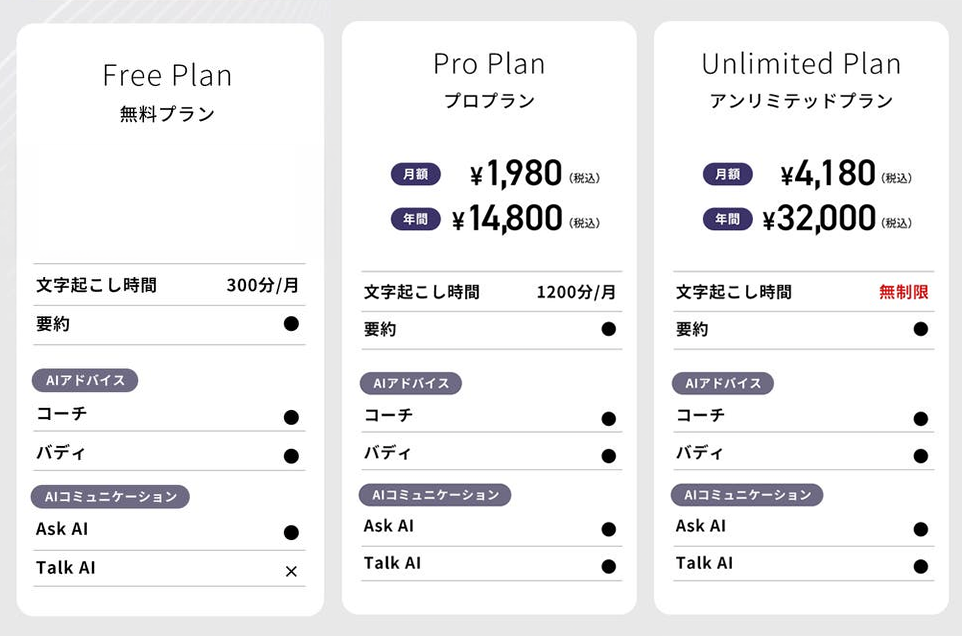Select the Pro Plan 年間 badge
The image size is (962, 636).
[415, 219]
